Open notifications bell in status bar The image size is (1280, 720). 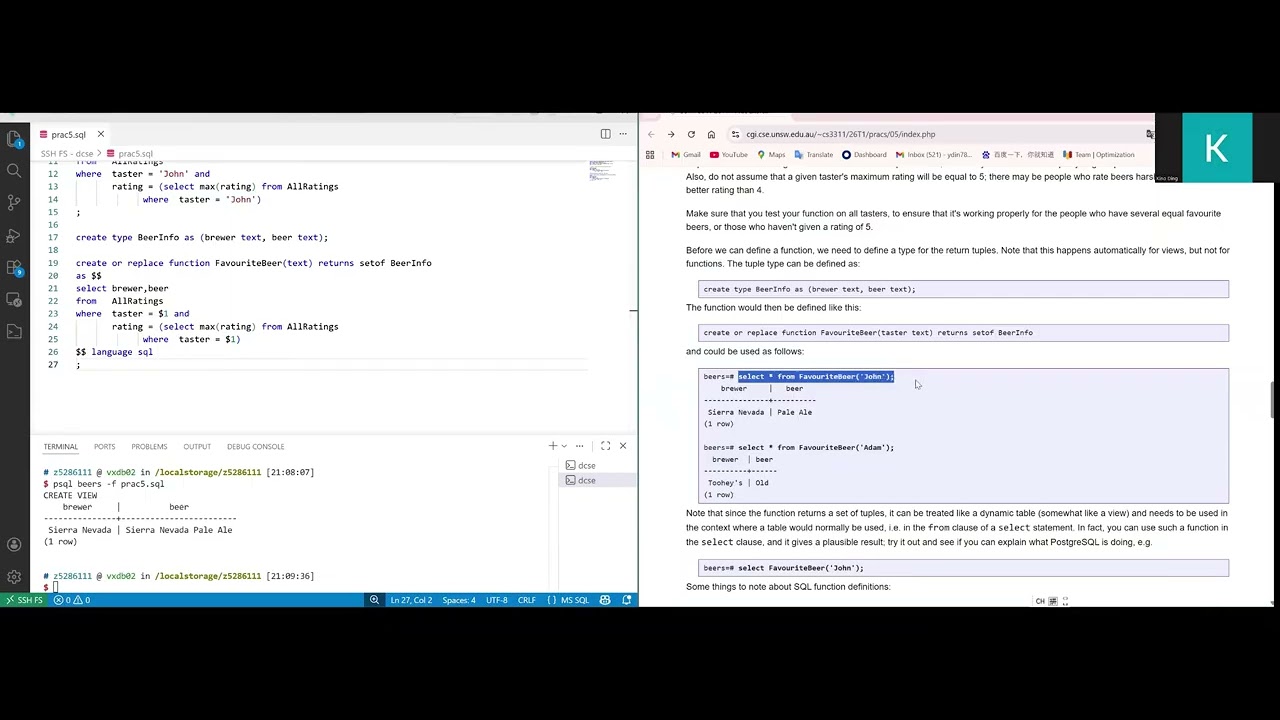pos(627,600)
